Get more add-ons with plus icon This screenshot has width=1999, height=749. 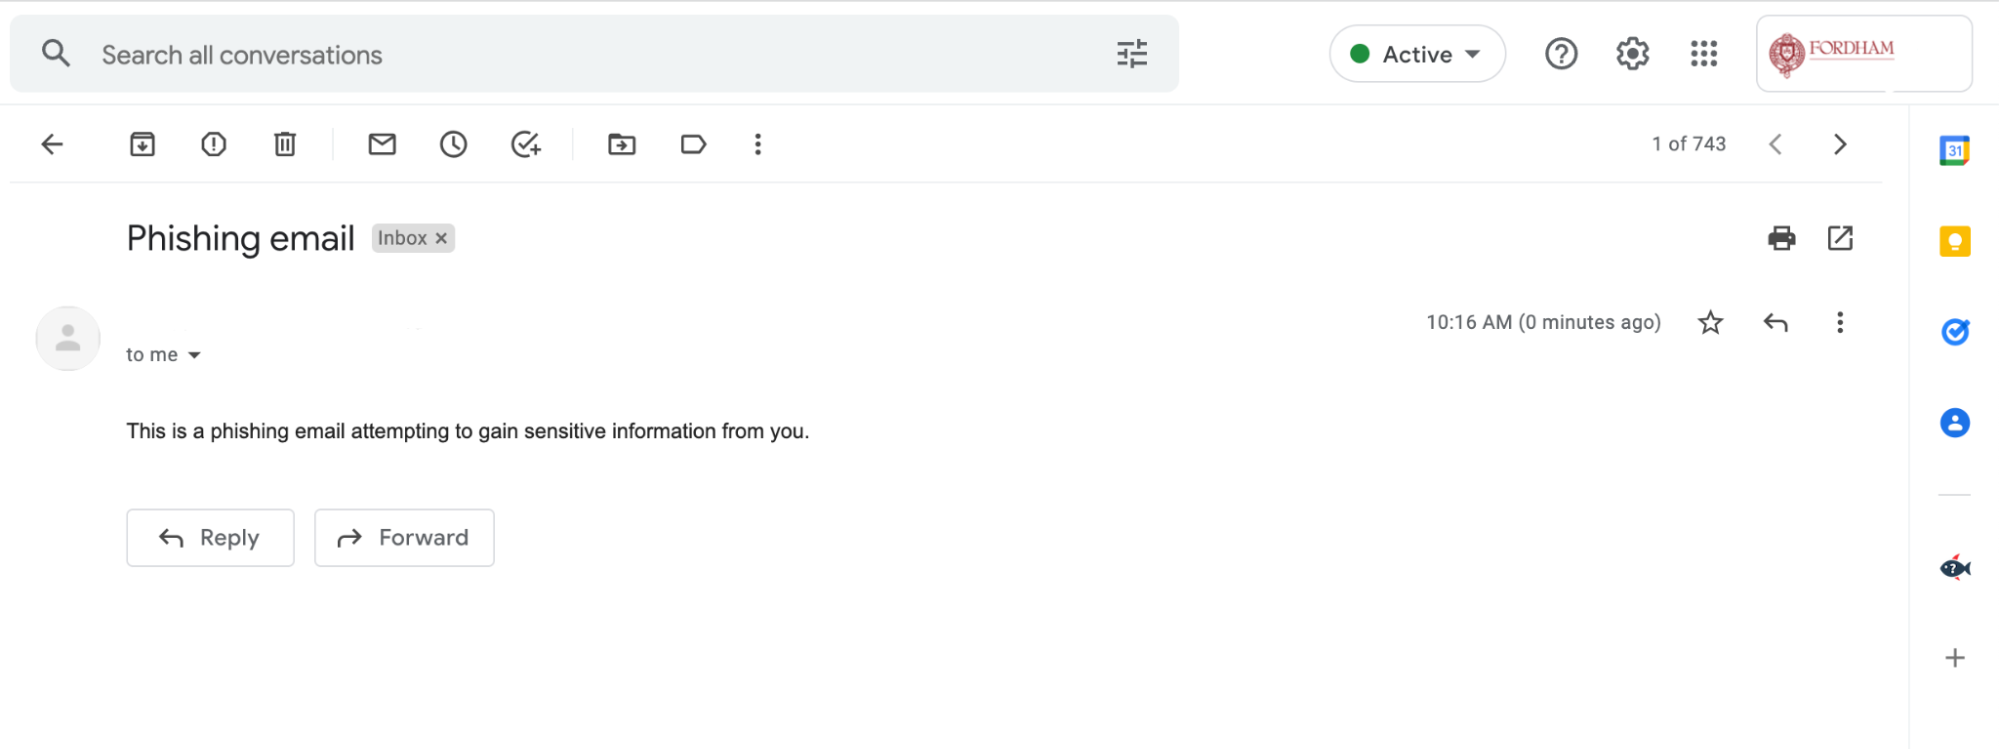coord(1955,658)
